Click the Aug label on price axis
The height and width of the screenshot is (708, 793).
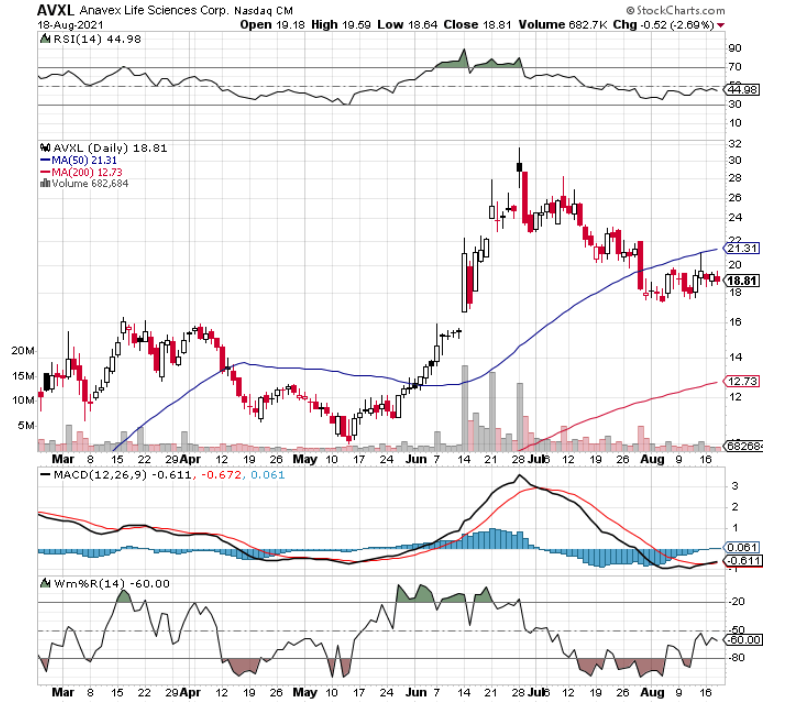tap(652, 459)
